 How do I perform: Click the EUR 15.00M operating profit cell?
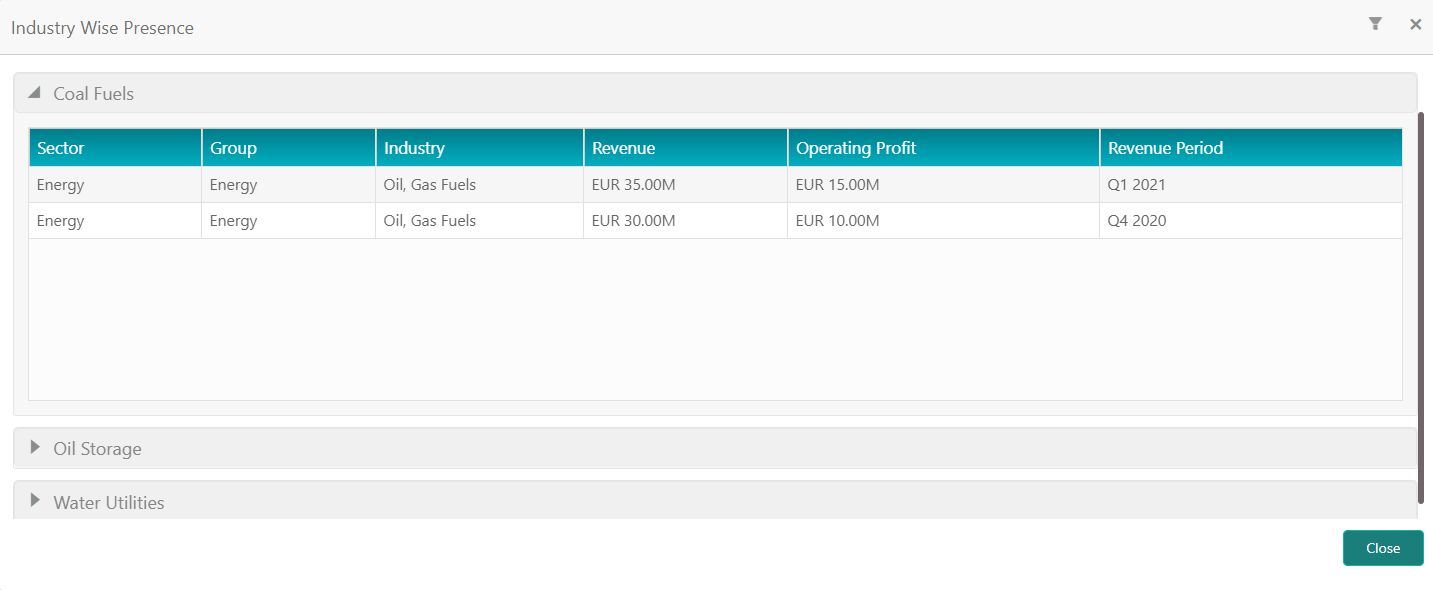pos(837,185)
